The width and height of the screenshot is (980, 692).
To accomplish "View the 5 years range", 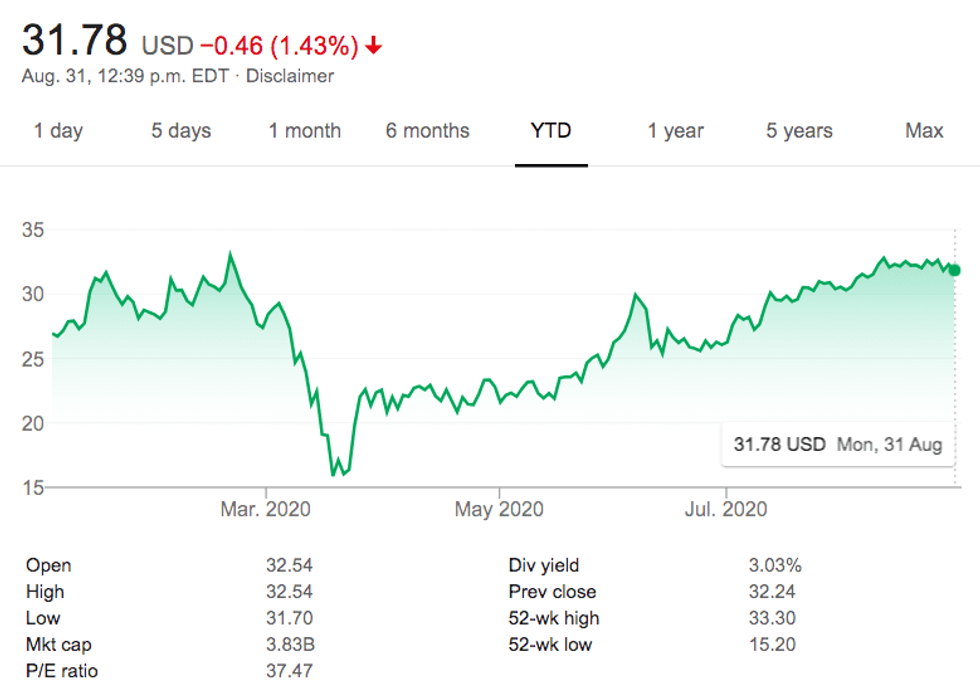I will click(799, 131).
